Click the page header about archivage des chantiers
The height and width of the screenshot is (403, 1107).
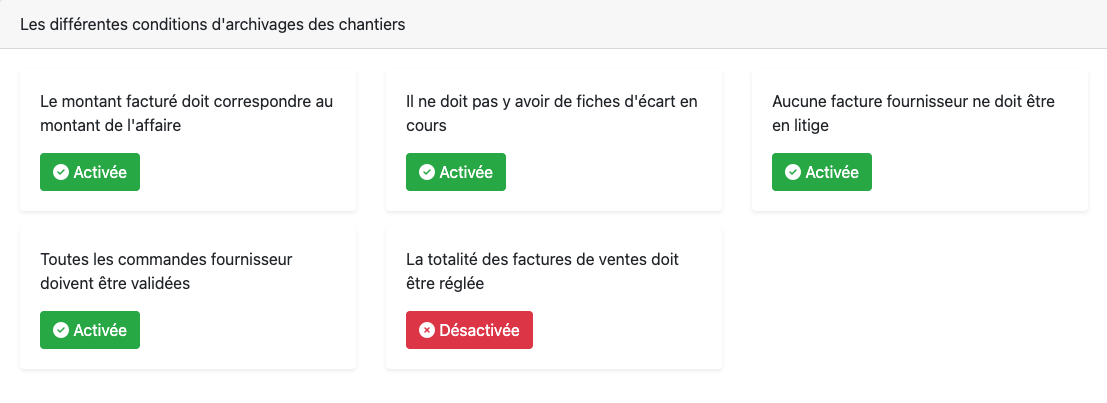[212, 25]
